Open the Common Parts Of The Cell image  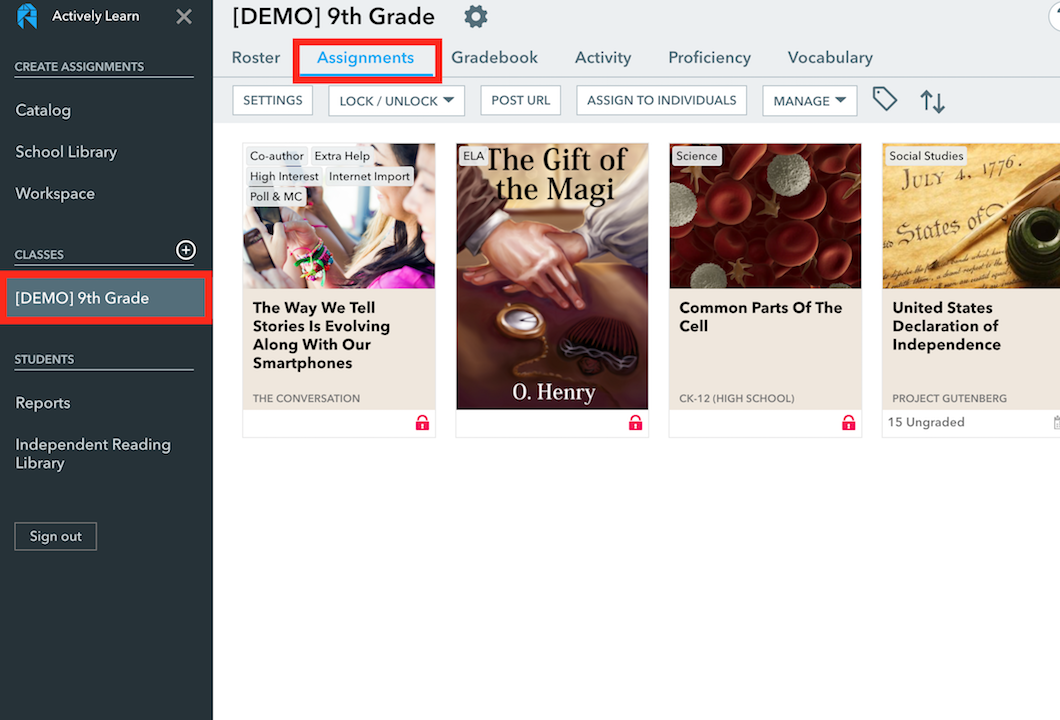pos(765,216)
